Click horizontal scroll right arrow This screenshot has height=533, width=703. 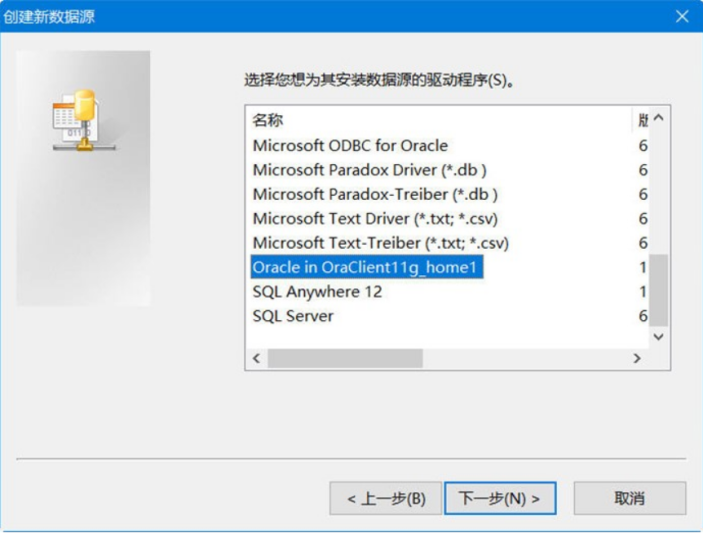click(x=637, y=358)
